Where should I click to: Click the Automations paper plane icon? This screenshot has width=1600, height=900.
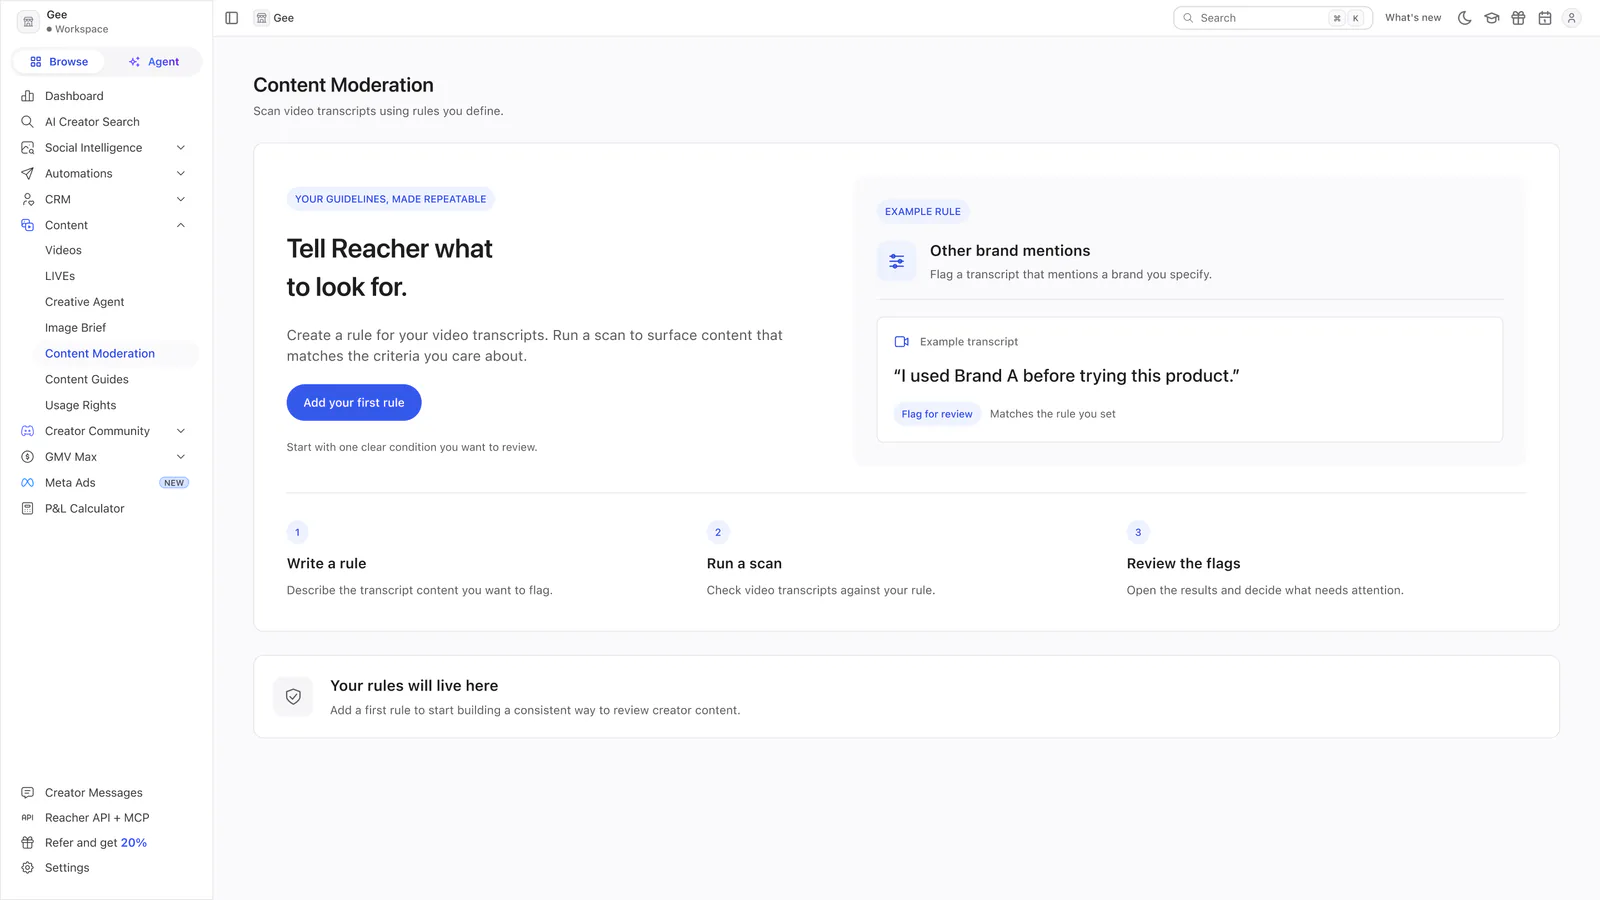coord(28,174)
